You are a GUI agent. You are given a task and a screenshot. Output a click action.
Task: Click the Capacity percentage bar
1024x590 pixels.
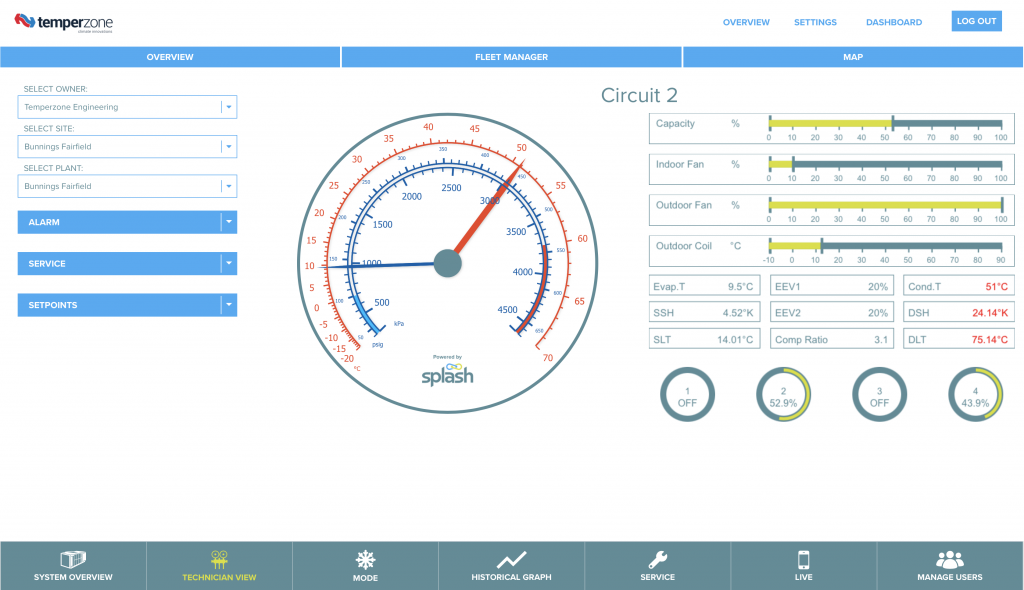coord(884,124)
